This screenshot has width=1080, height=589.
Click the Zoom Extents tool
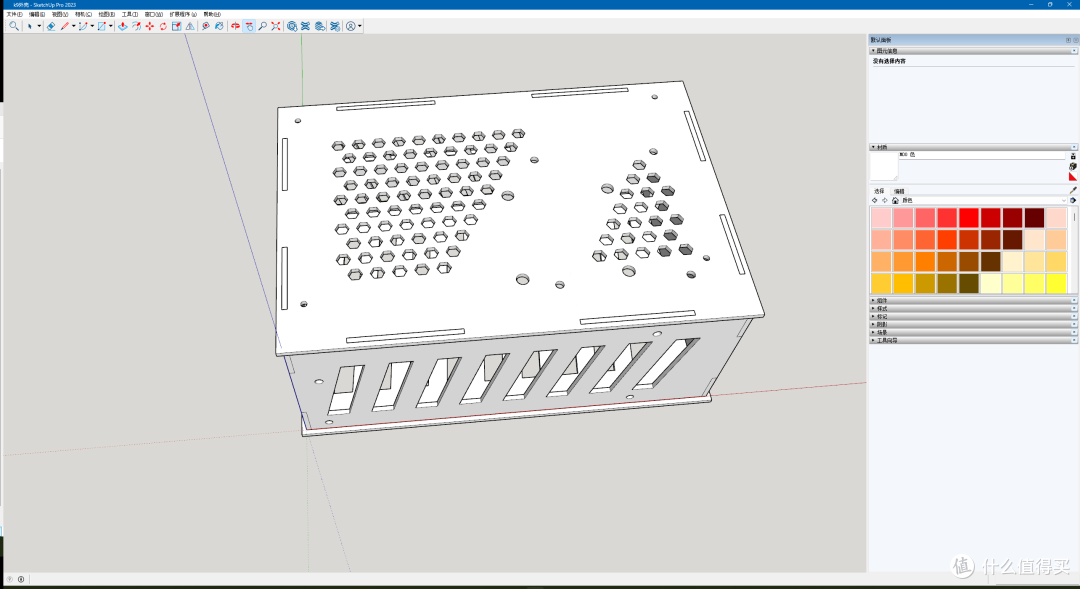(275, 26)
